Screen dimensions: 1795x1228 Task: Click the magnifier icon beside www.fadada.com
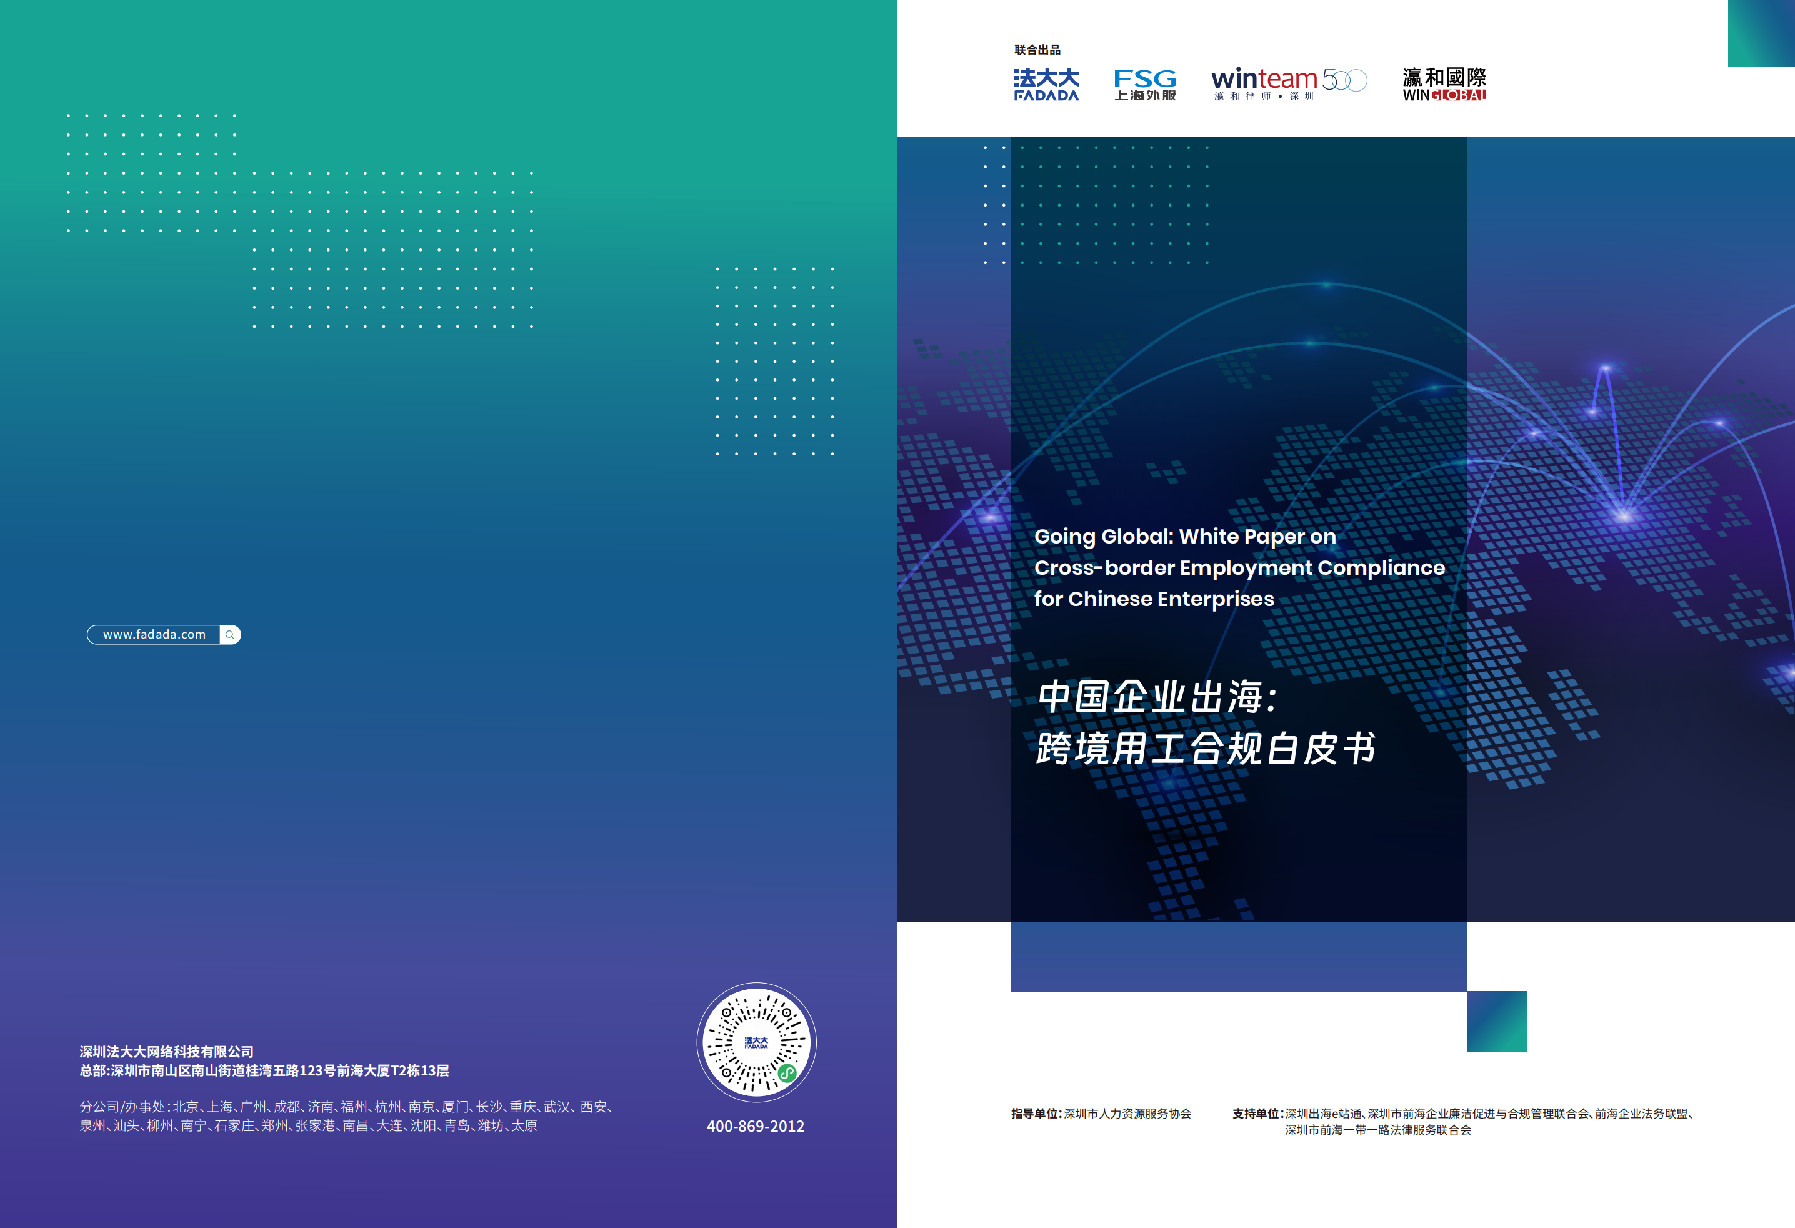[x=230, y=635]
